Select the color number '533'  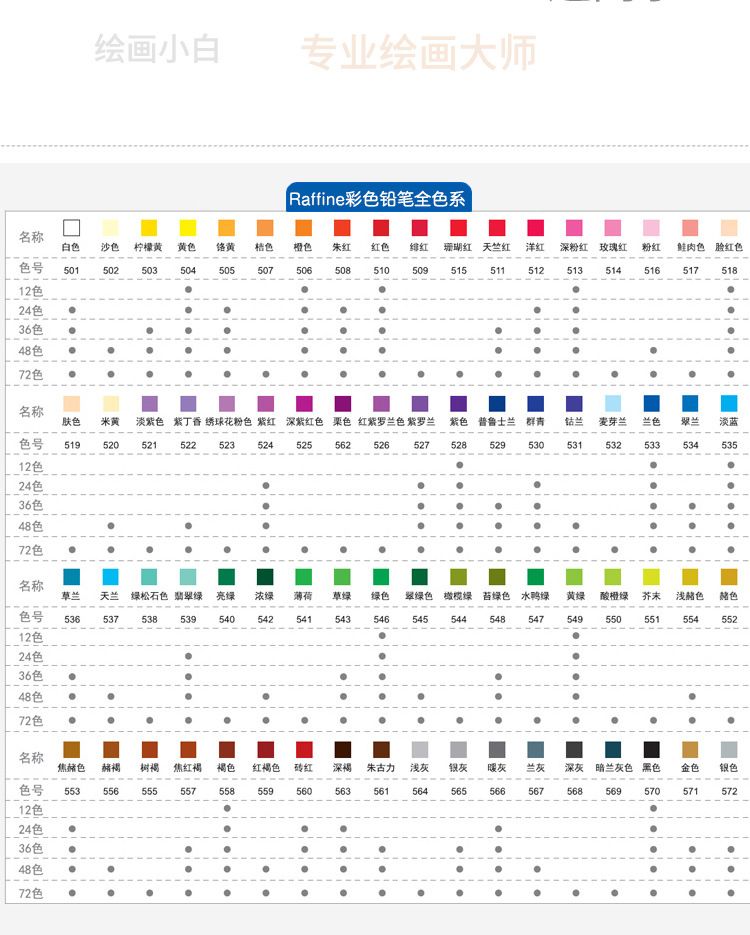pyautogui.click(x=652, y=445)
